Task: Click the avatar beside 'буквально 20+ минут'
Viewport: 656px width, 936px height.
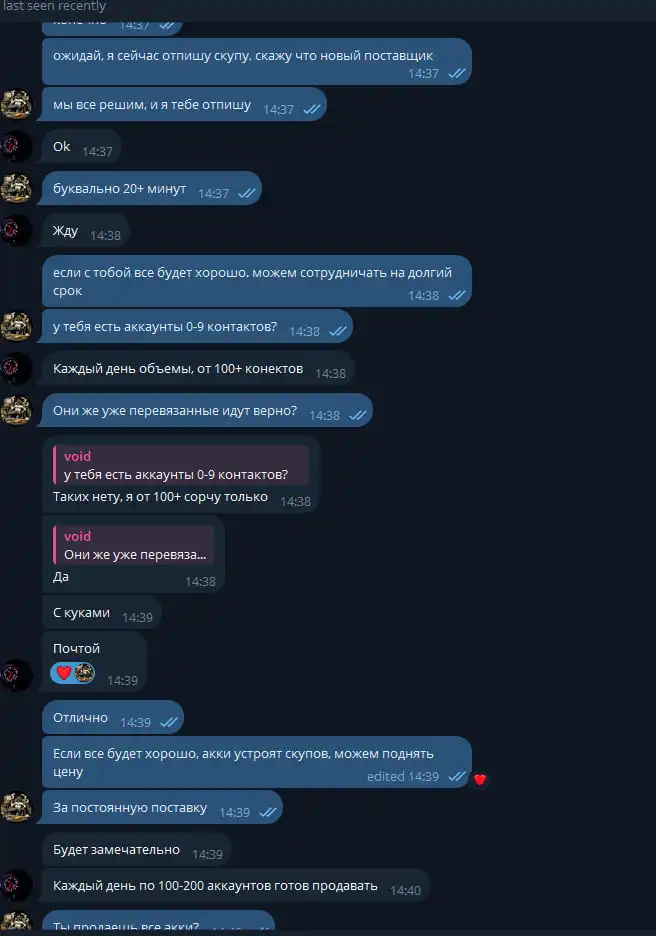Action: [x=16, y=188]
